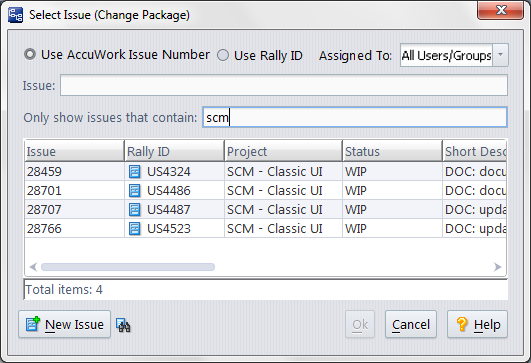Click the Rally icon beside US4523
Viewport: 531px width, 363px height.
point(134,229)
